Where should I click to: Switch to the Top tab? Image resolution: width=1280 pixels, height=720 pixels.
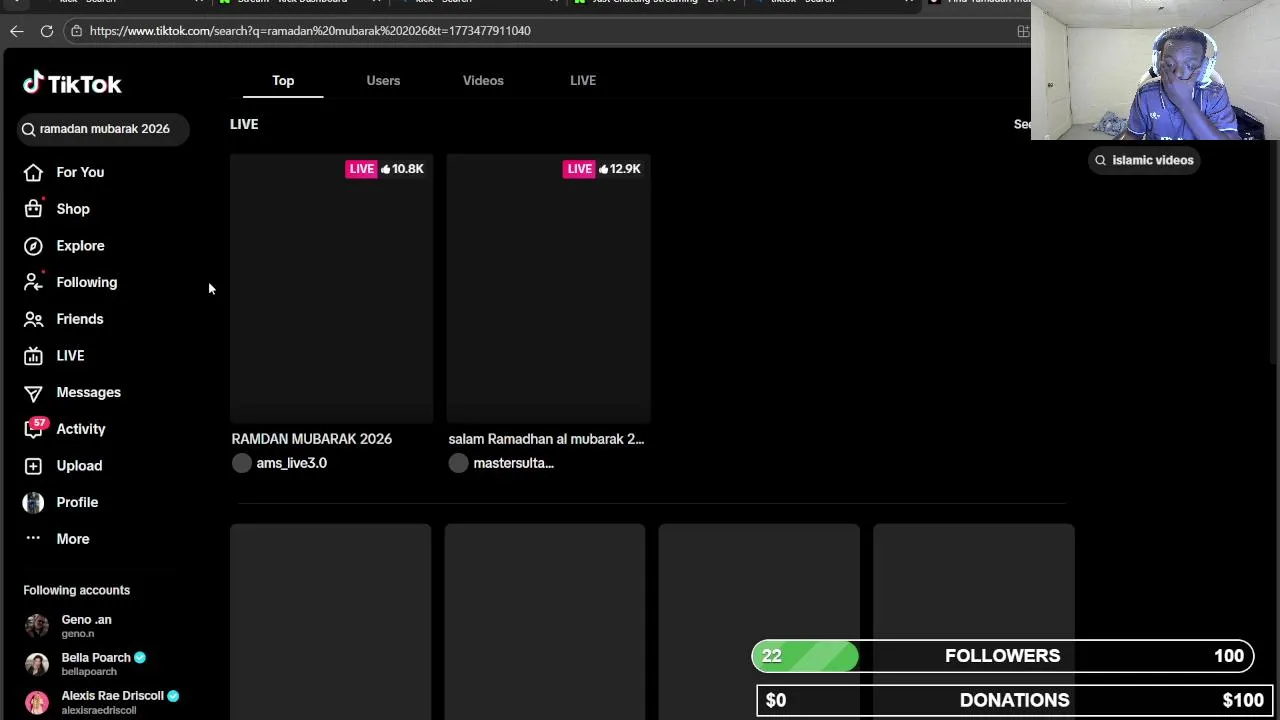click(x=283, y=80)
